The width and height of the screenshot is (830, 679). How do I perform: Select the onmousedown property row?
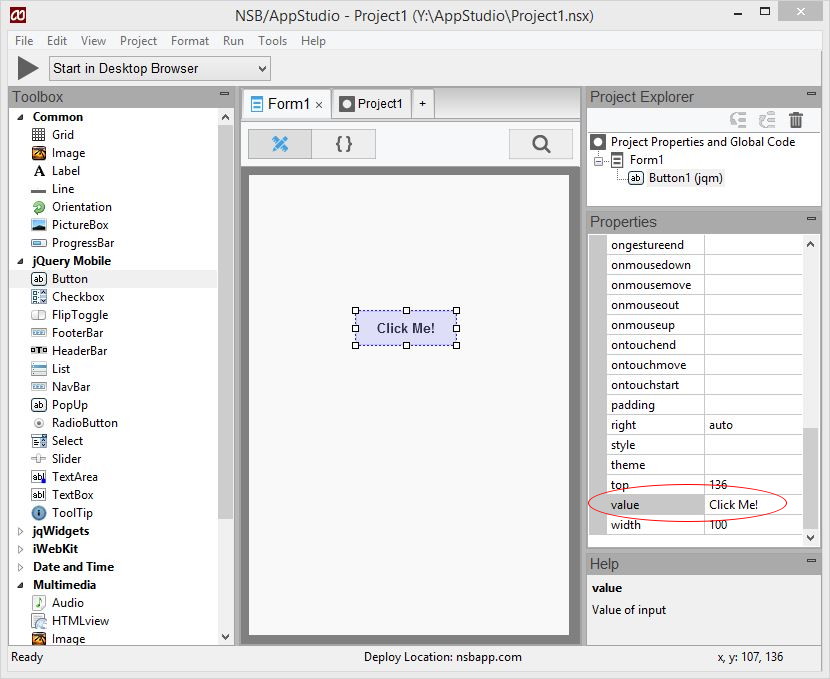coord(704,265)
